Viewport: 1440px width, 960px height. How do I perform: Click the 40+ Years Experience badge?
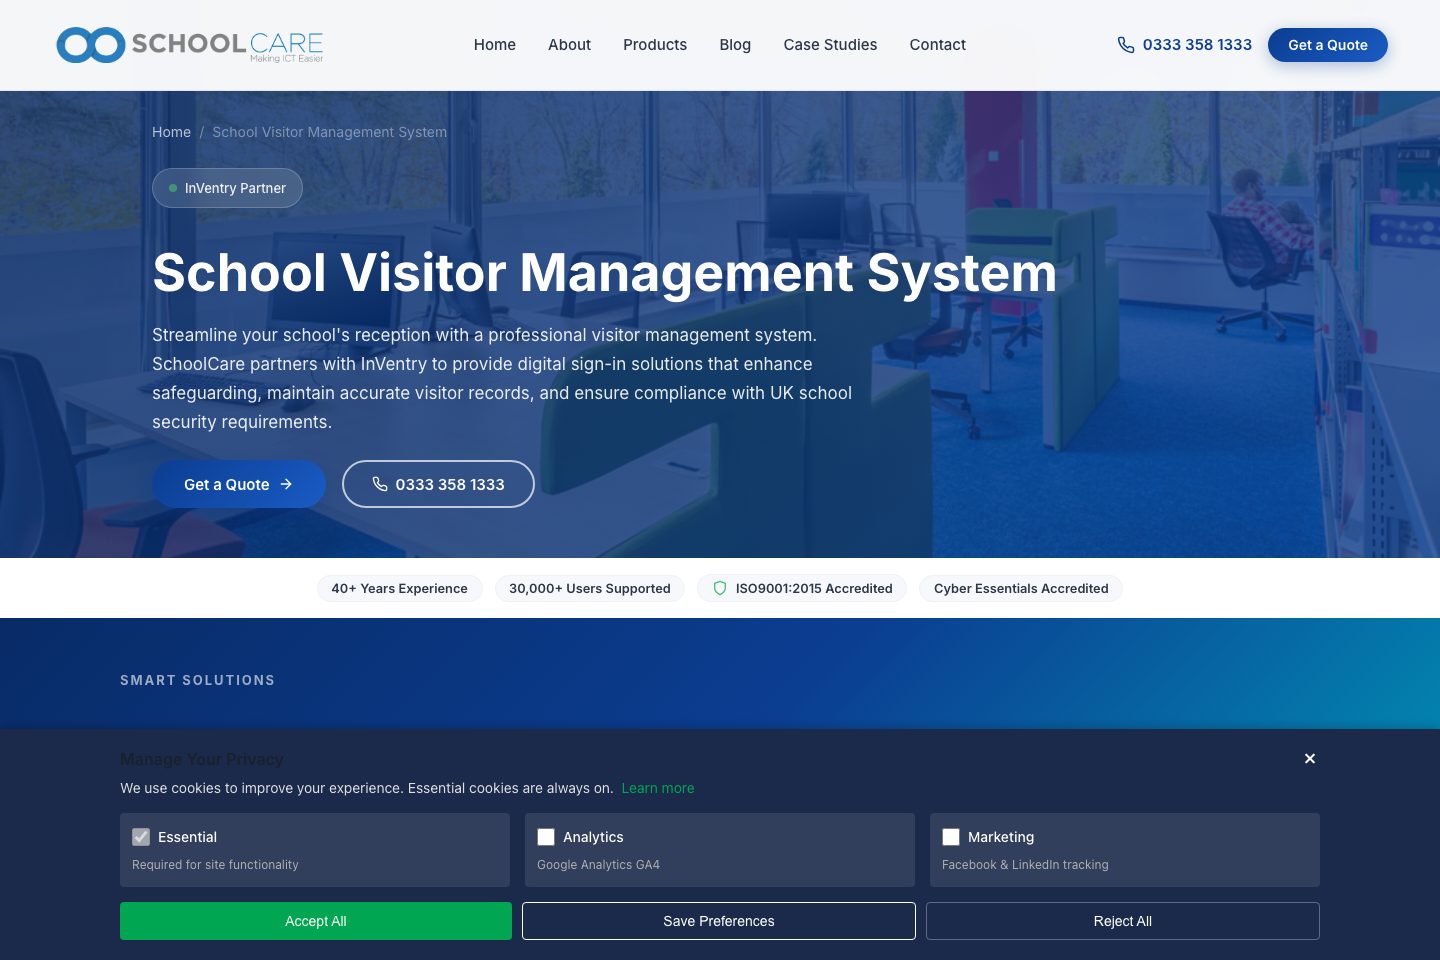click(x=400, y=588)
